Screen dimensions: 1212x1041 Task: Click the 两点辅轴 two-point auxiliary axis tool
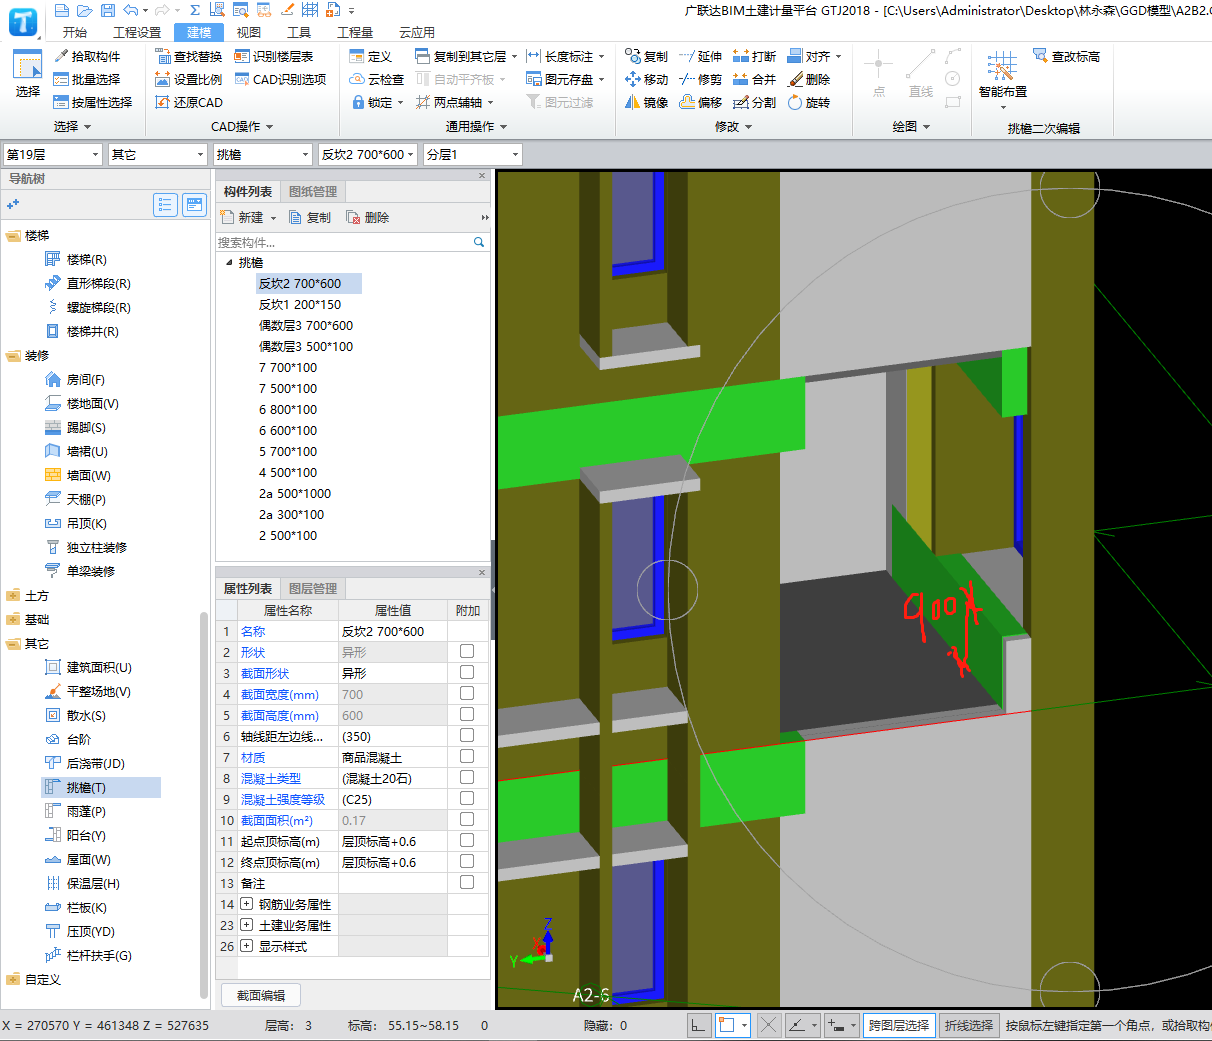coord(450,102)
